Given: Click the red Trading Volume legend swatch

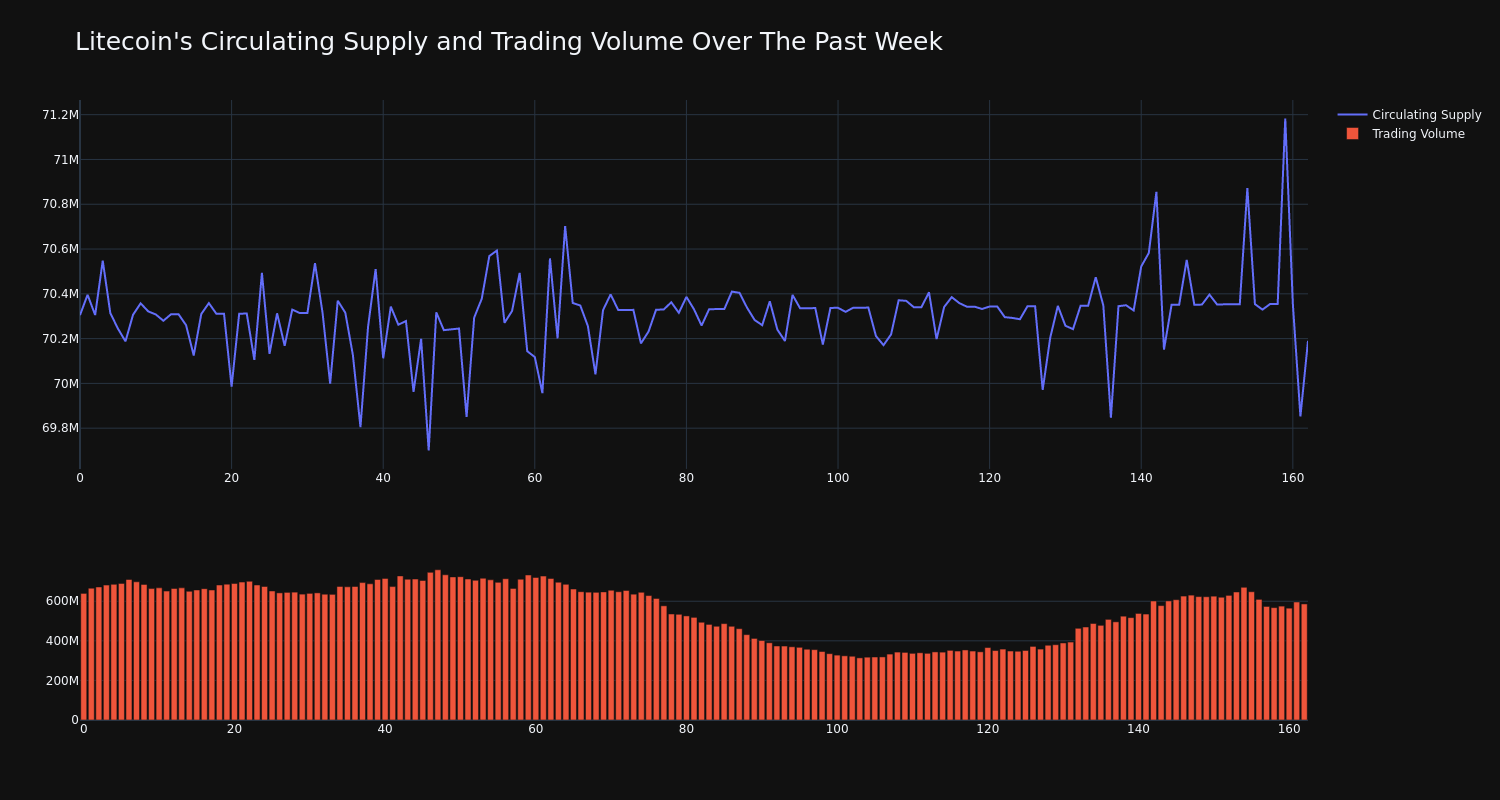Looking at the screenshot, I should (x=1352, y=134).
